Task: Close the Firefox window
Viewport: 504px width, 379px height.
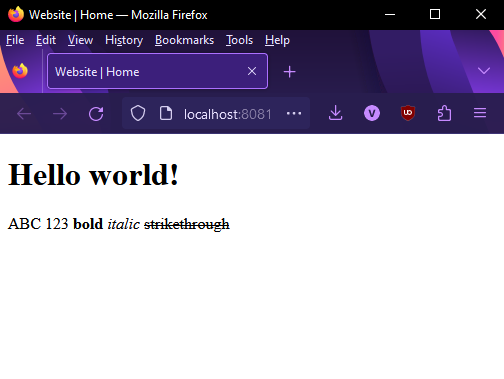Action: [x=481, y=14]
